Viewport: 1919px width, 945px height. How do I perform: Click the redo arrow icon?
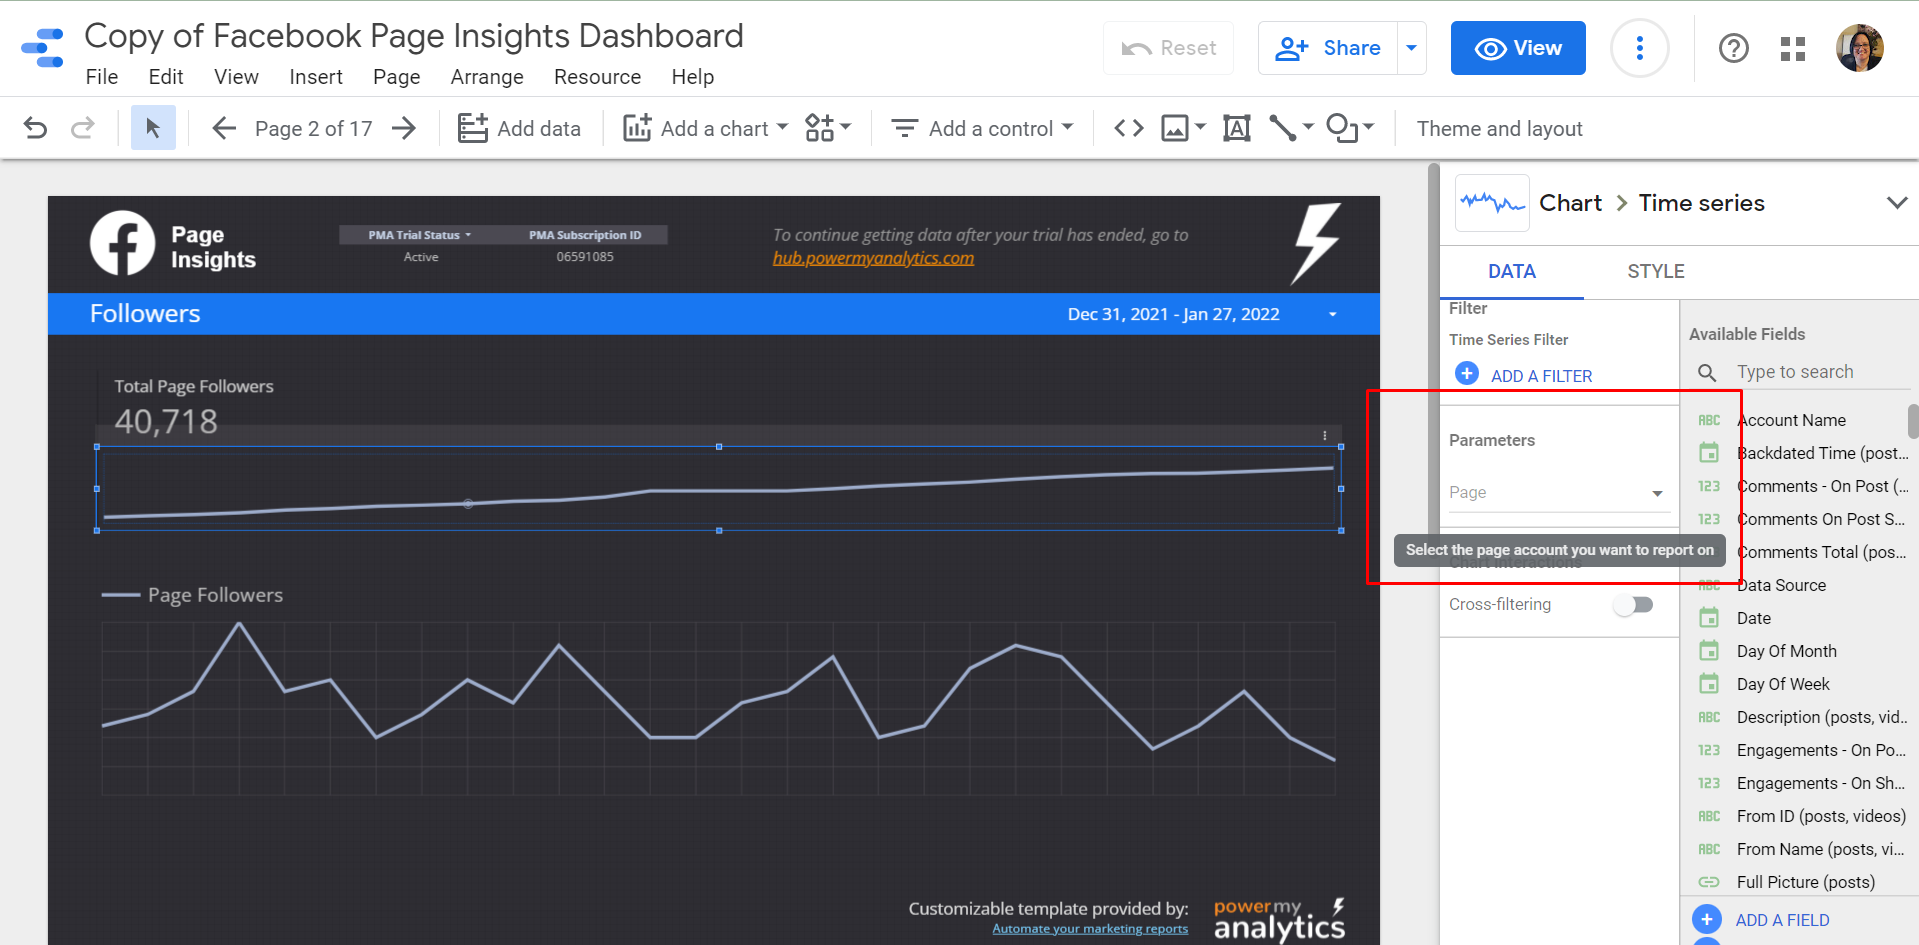coord(83,128)
